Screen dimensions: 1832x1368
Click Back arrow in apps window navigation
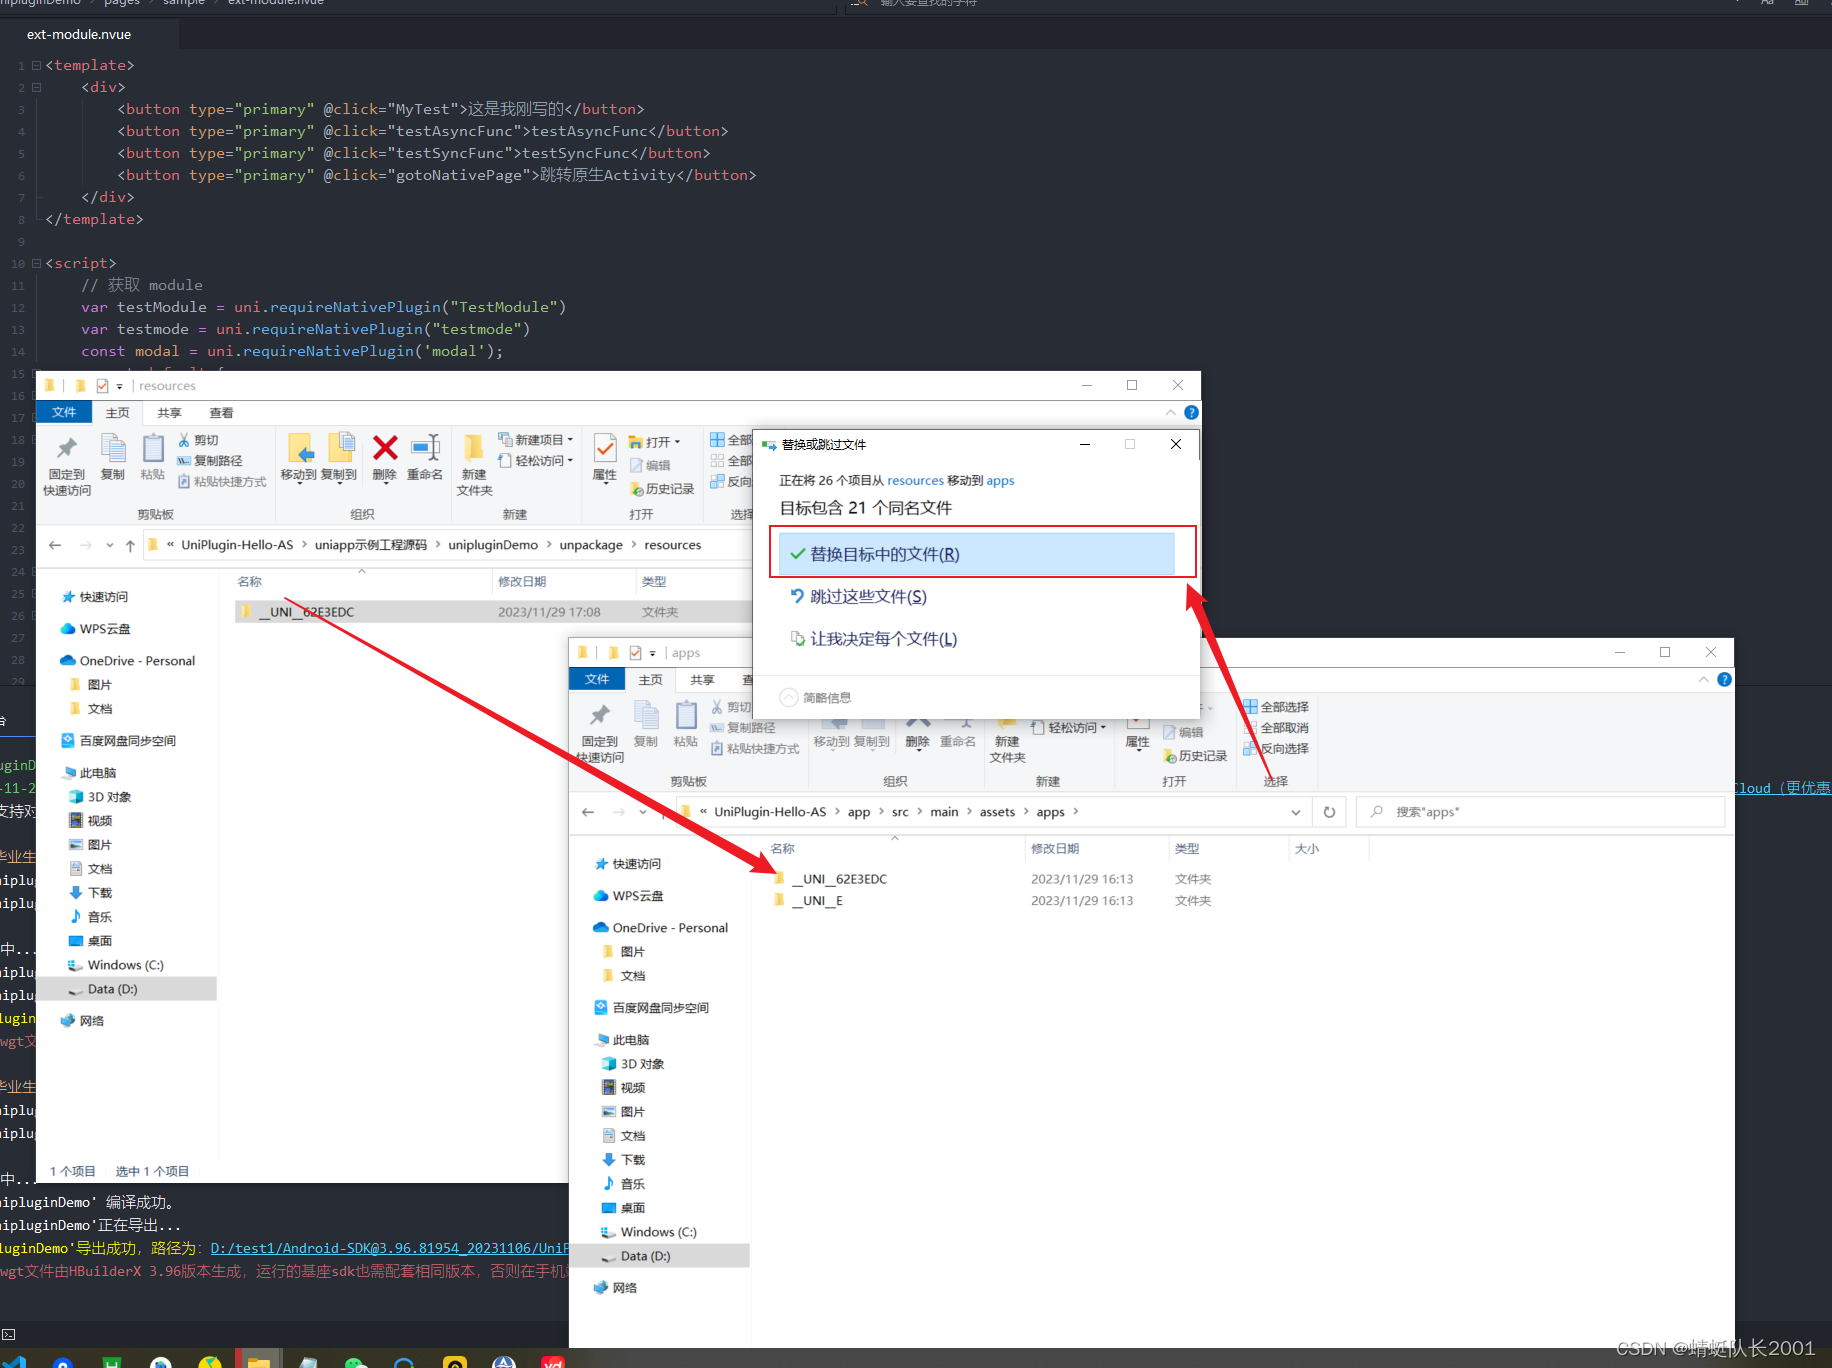588,812
